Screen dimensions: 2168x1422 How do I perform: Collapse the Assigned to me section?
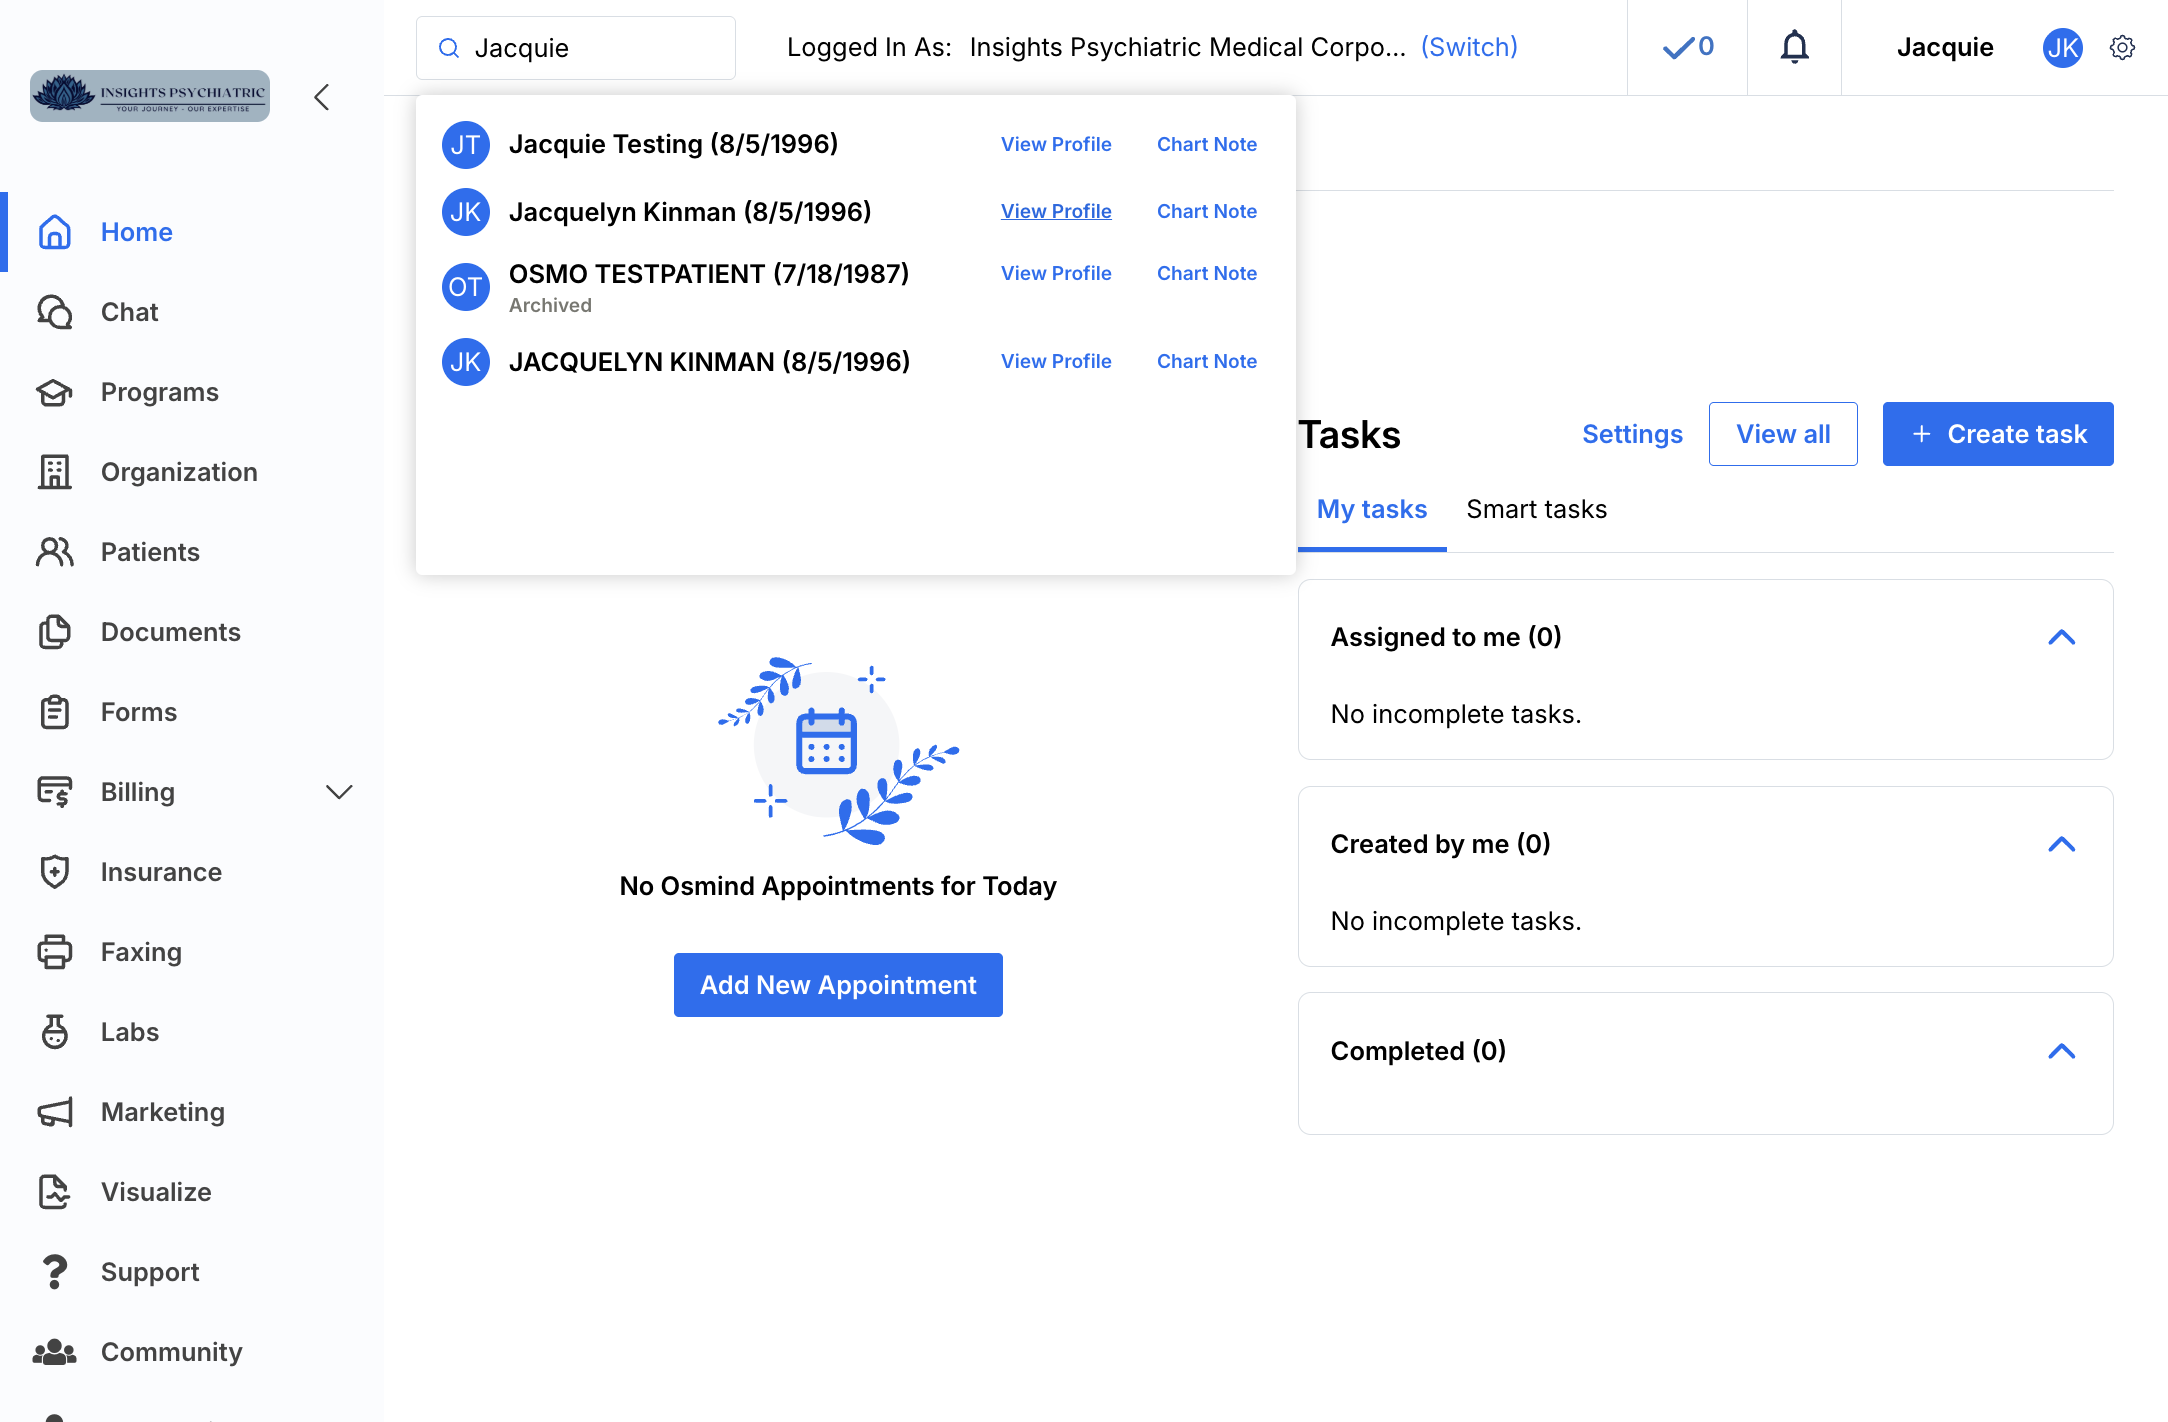coord(2062,637)
